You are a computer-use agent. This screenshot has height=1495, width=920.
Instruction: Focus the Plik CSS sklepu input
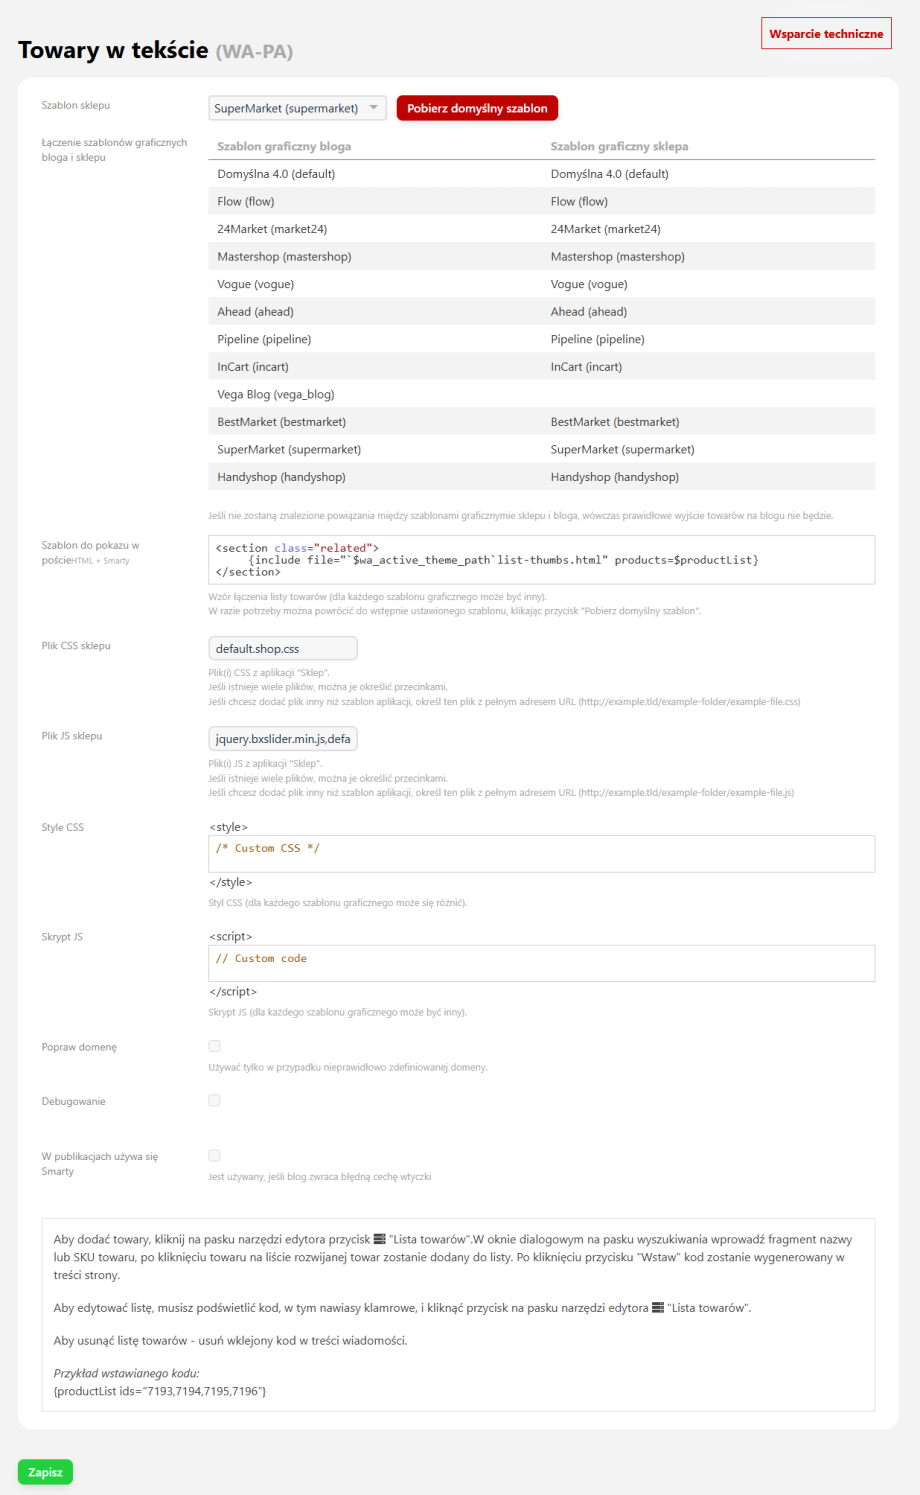(282, 648)
